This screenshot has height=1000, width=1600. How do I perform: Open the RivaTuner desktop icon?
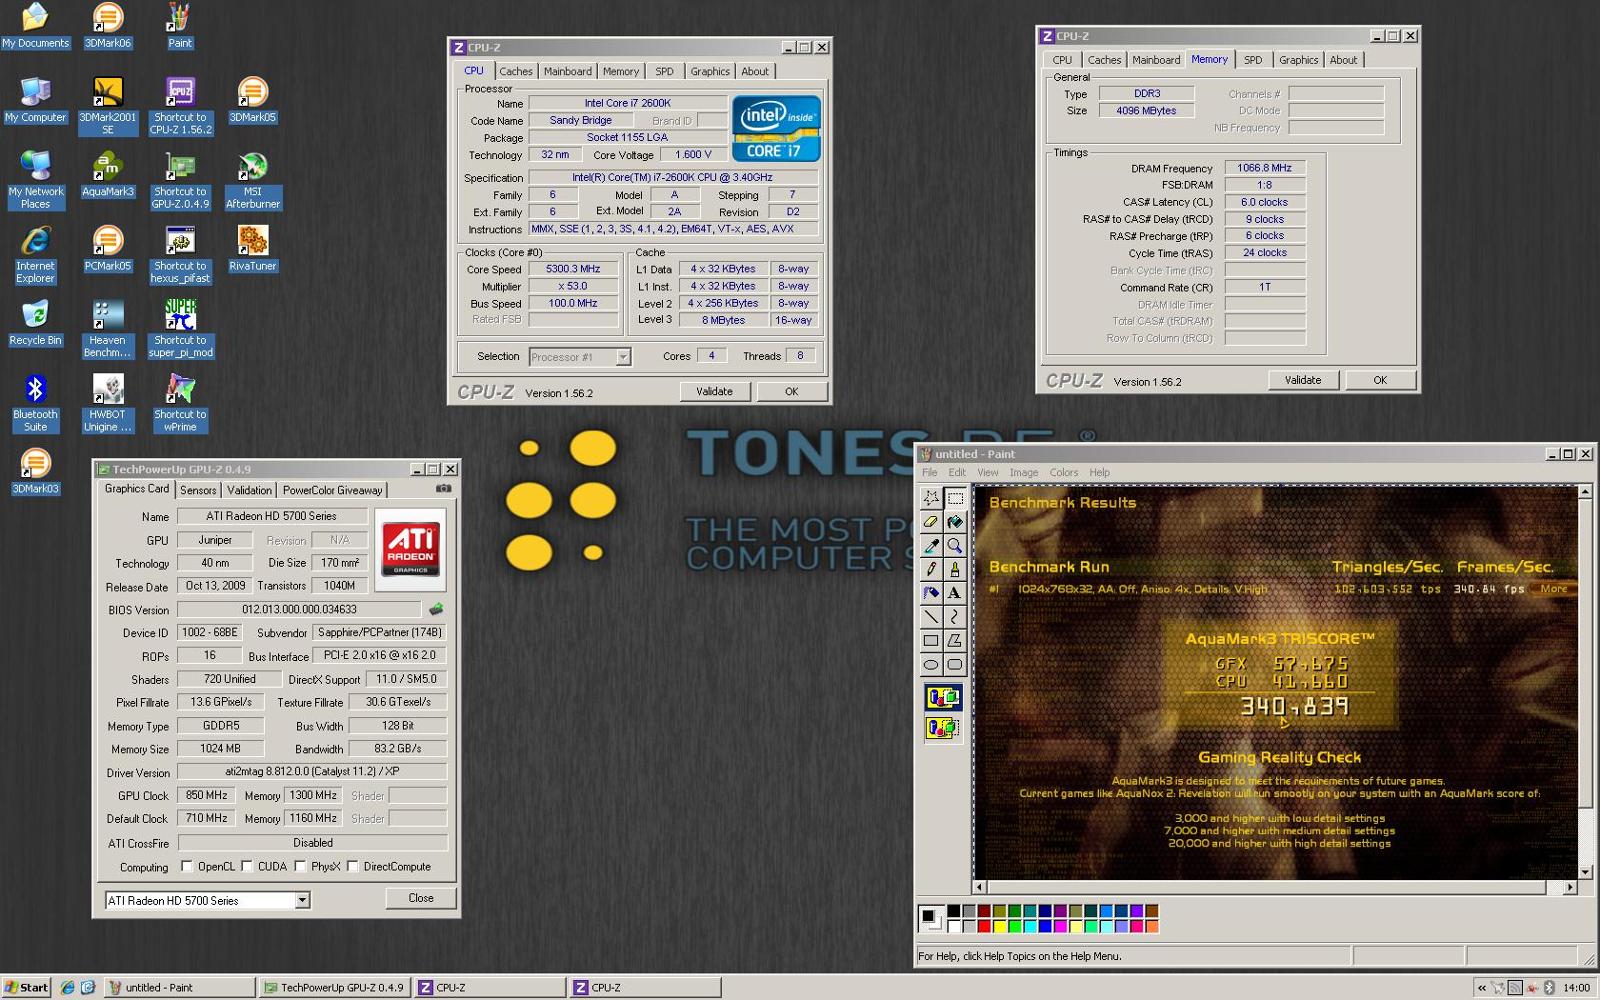click(x=252, y=249)
